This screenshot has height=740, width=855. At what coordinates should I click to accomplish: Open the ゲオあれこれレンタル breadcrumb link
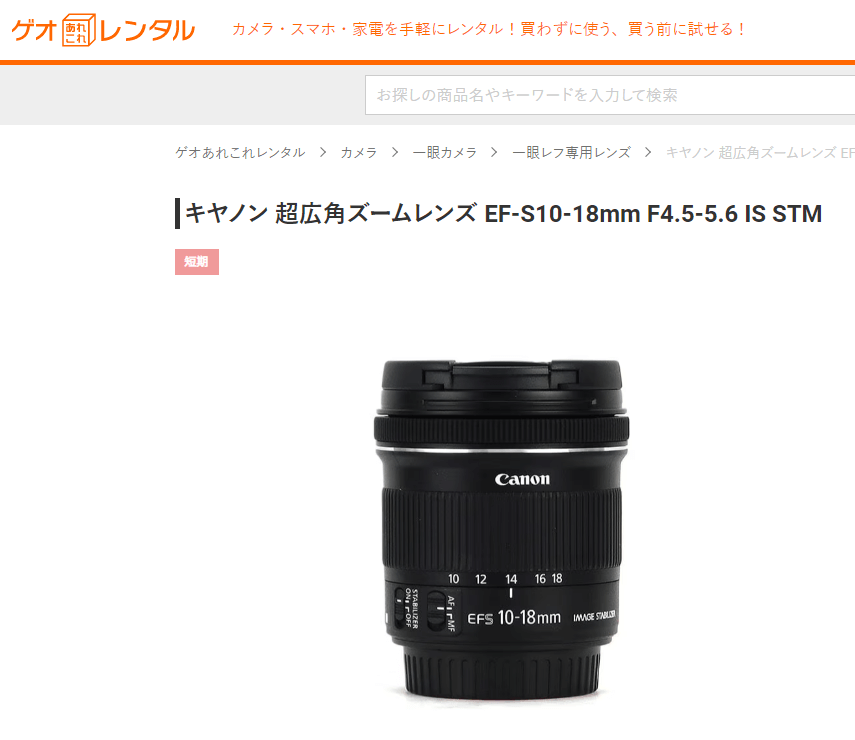coord(240,153)
